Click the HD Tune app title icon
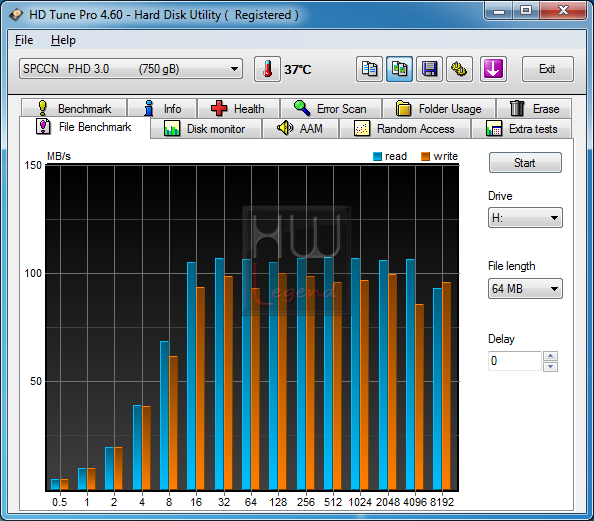The width and height of the screenshot is (594, 521). pos(16,15)
